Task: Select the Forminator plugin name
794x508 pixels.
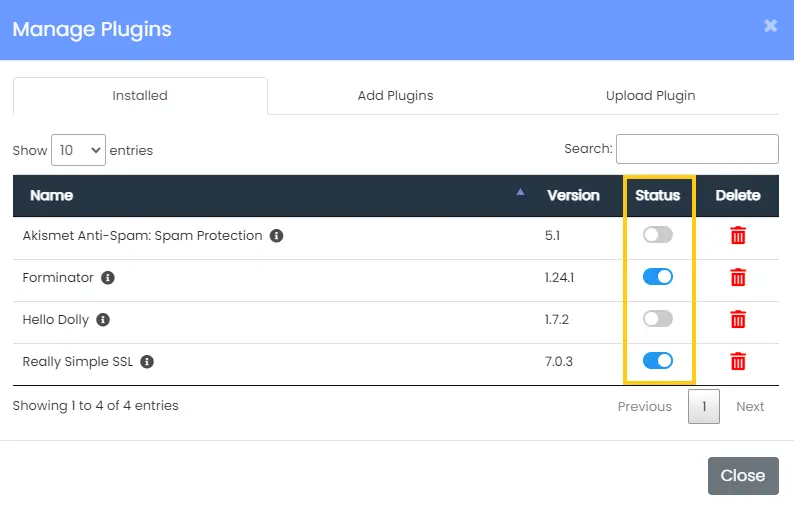Action: [58, 278]
